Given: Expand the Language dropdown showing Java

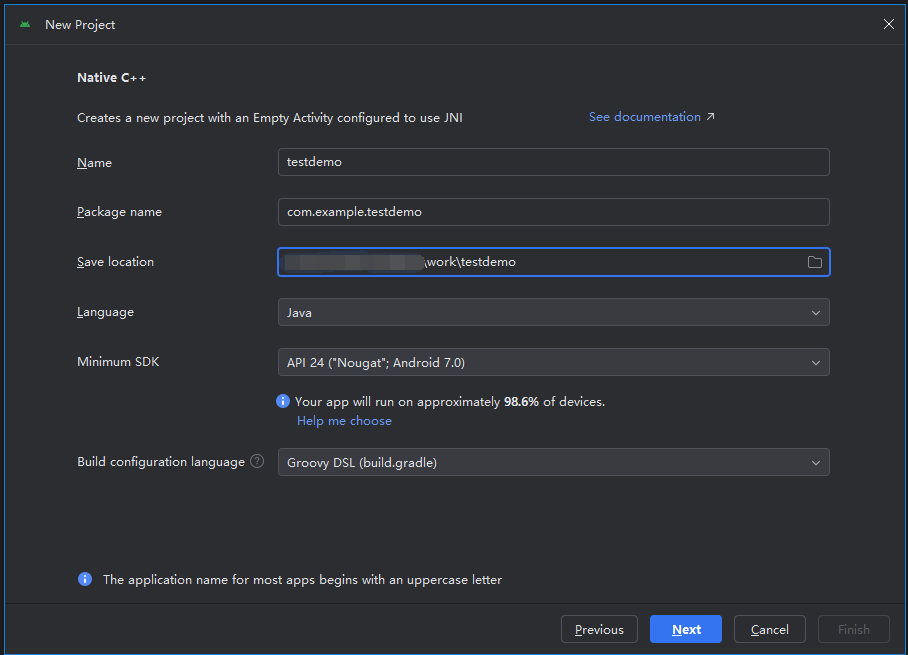Looking at the screenshot, I should [x=553, y=312].
